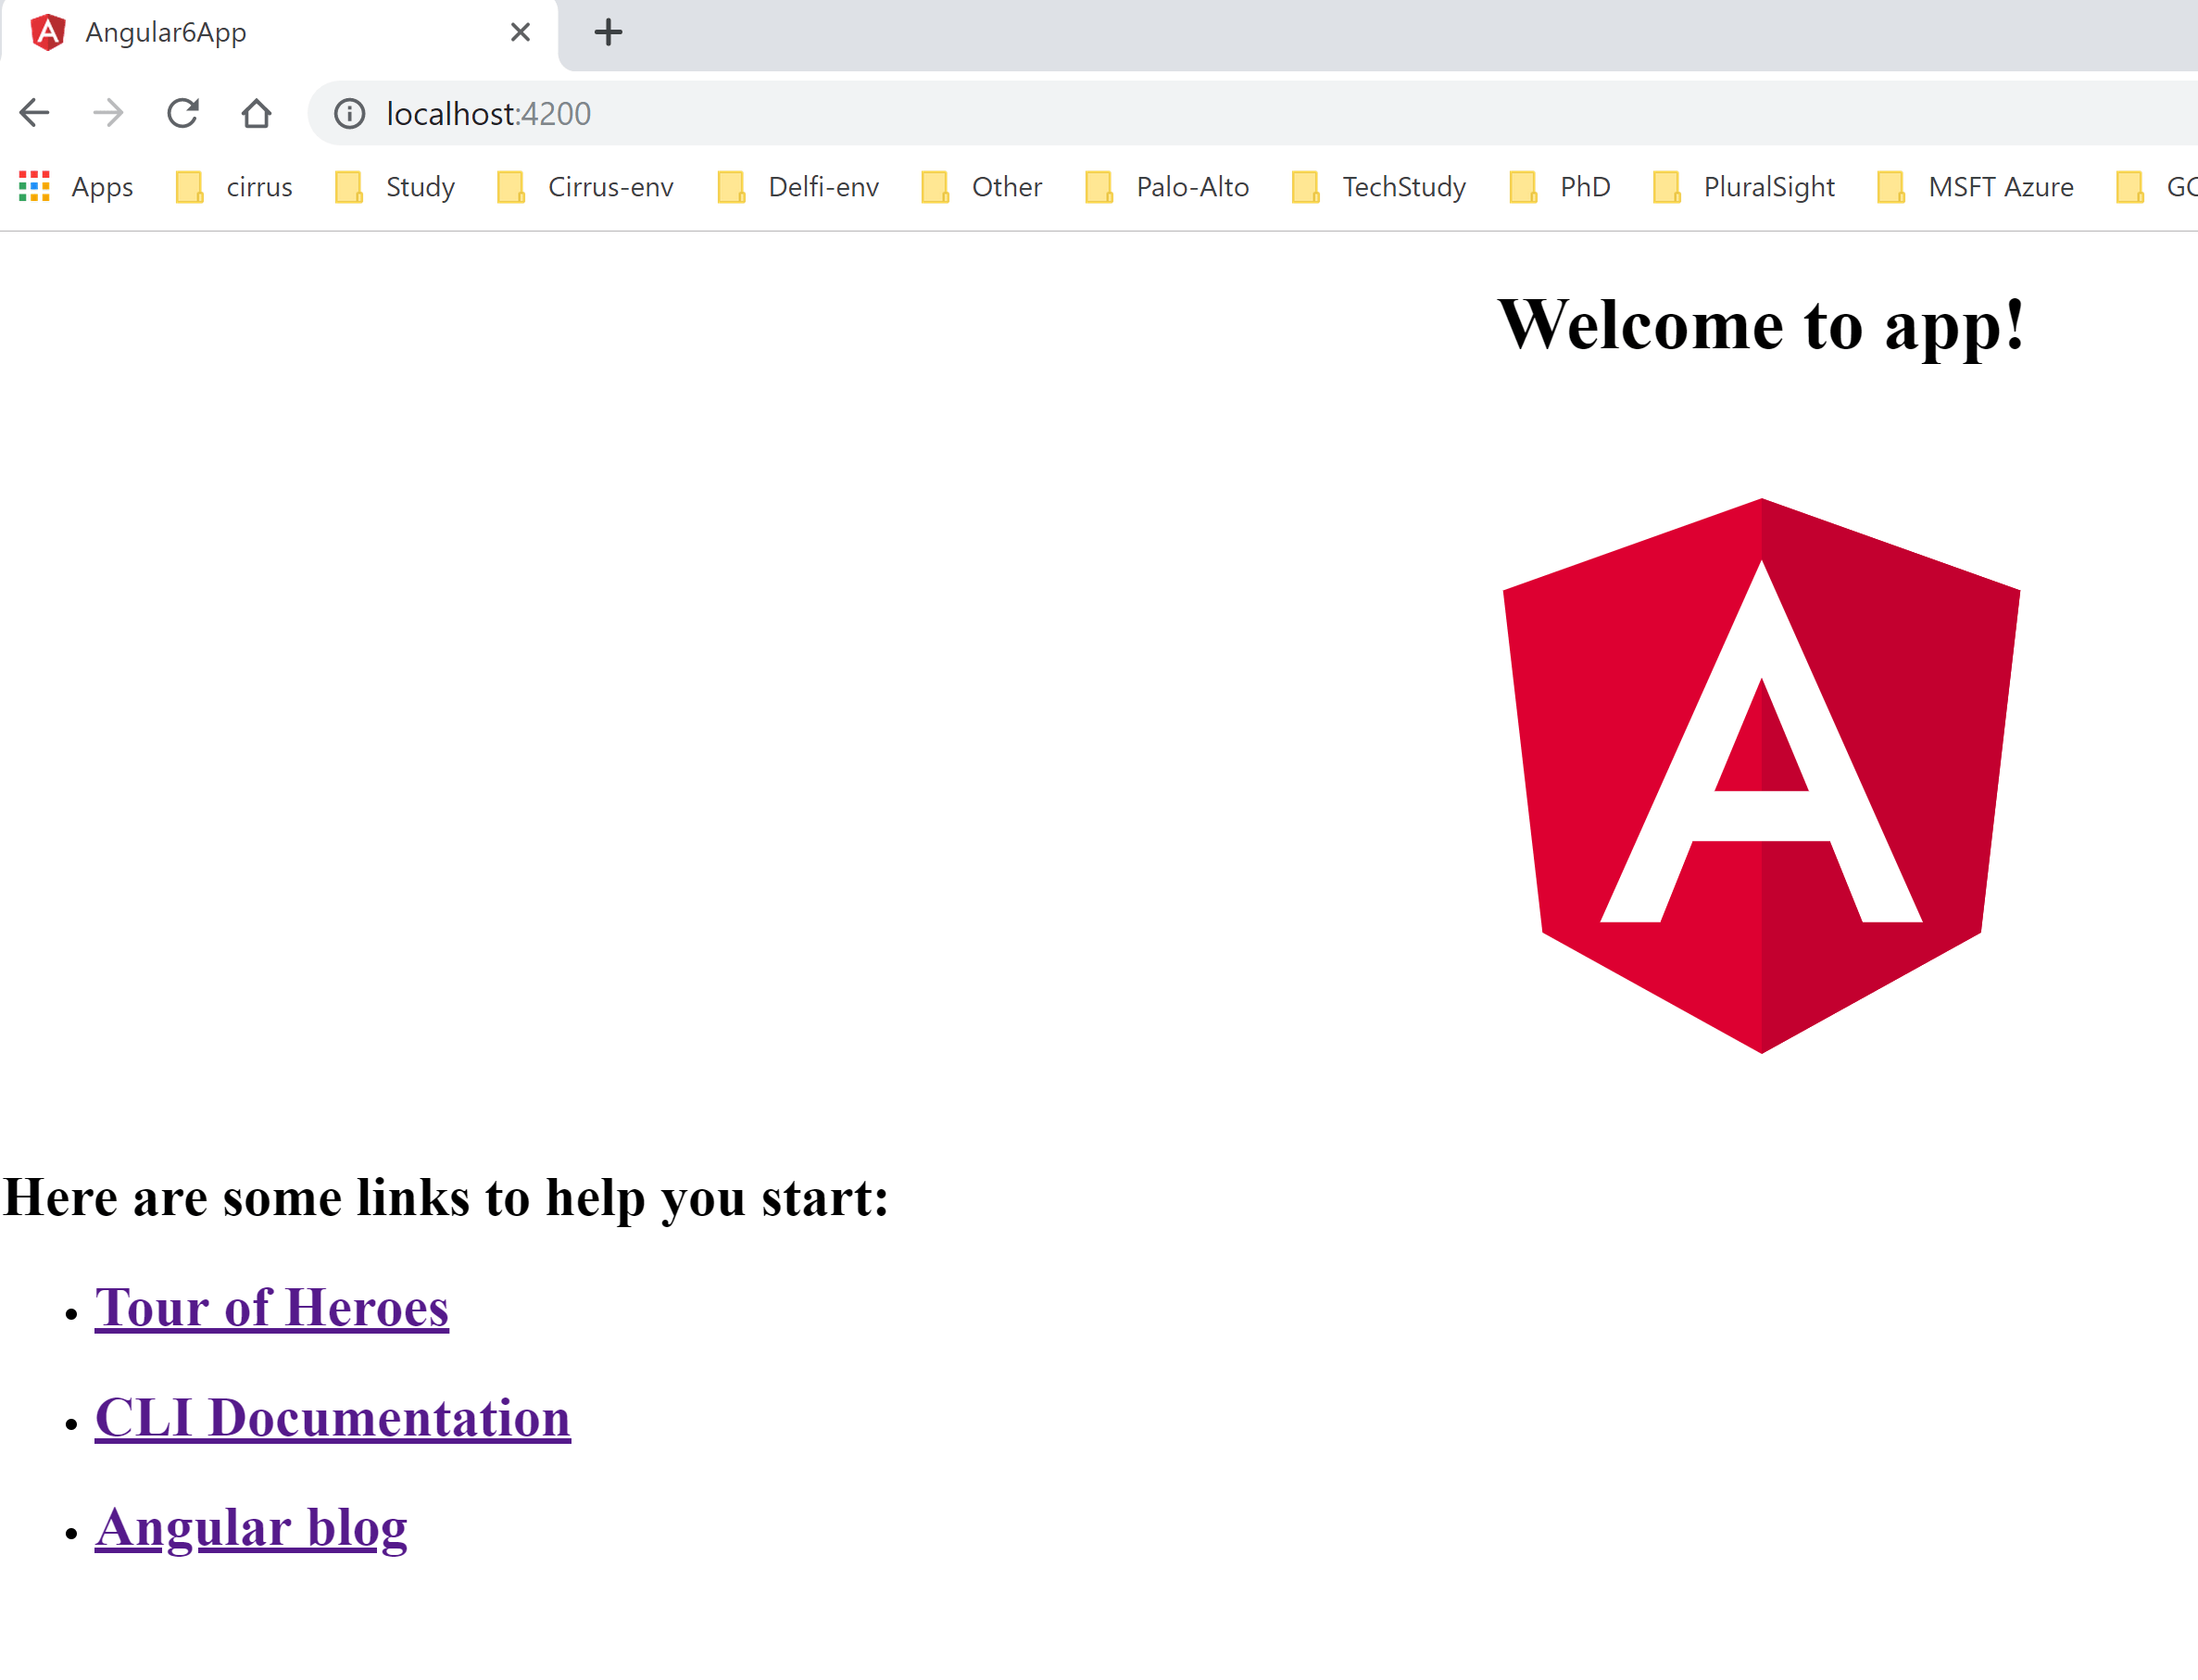Open the Delfi-env bookmark folder

tap(799, 187)
